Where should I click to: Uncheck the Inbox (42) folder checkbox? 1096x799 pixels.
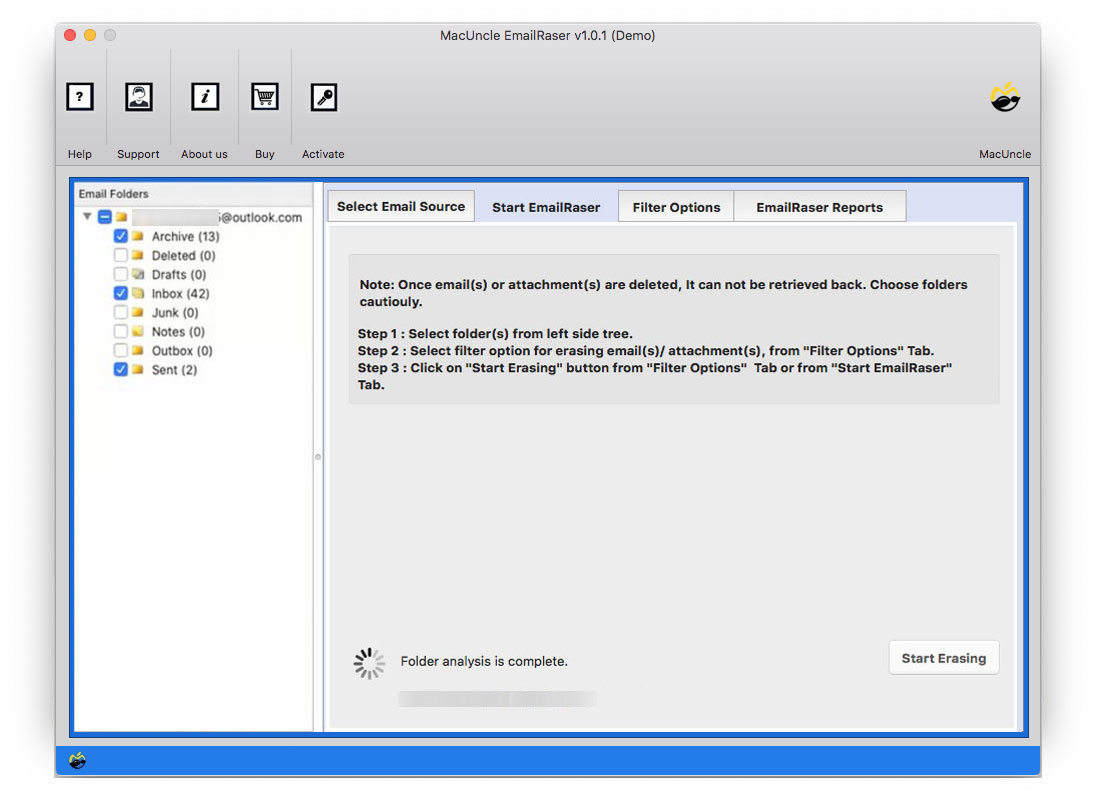[x=120, y=293]
